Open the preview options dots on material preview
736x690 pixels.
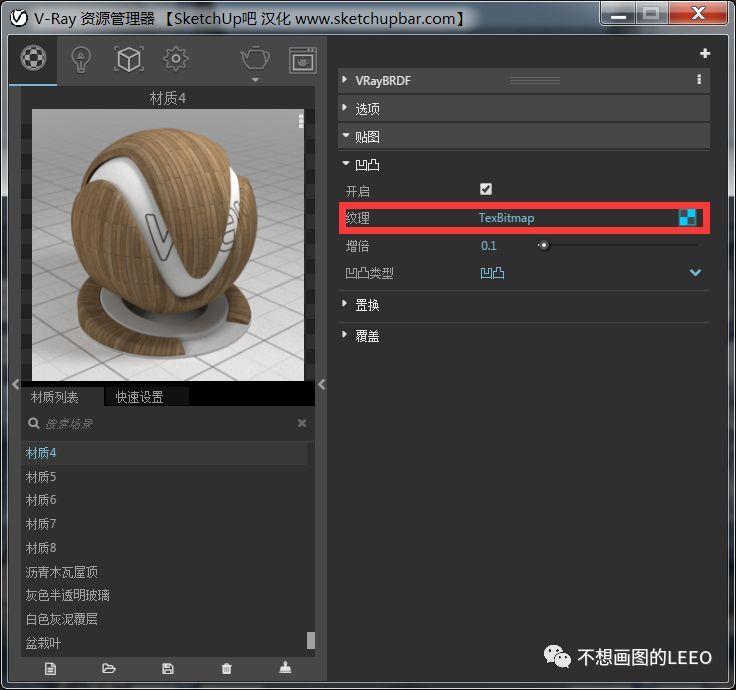coord(301,120)
